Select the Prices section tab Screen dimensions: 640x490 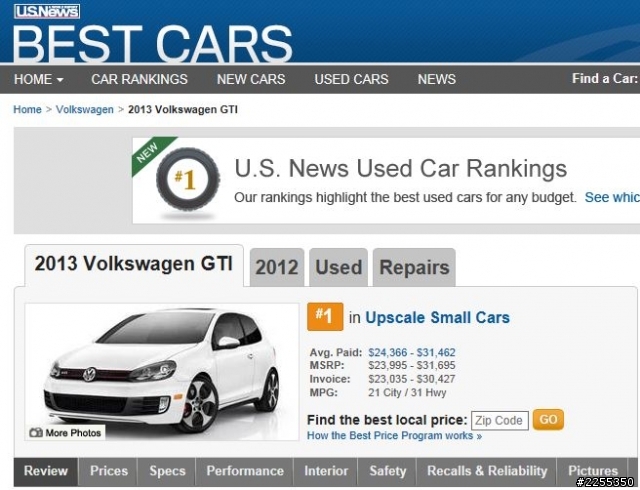click(109, 471)
